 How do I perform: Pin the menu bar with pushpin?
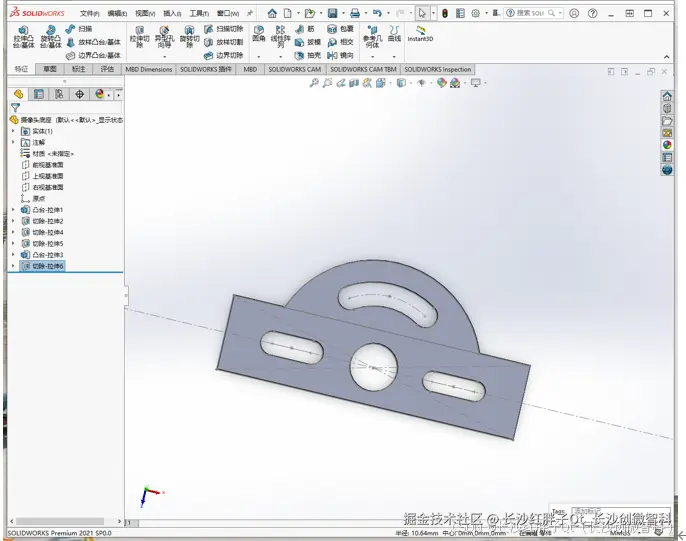(250, 14)
